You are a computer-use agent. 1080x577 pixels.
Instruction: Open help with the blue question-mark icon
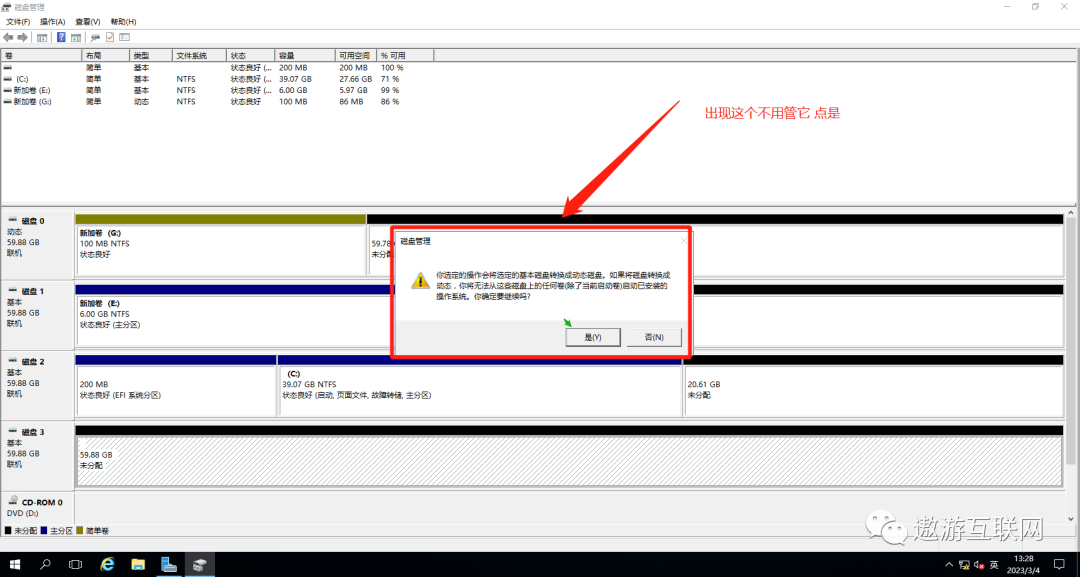(61, 37)
